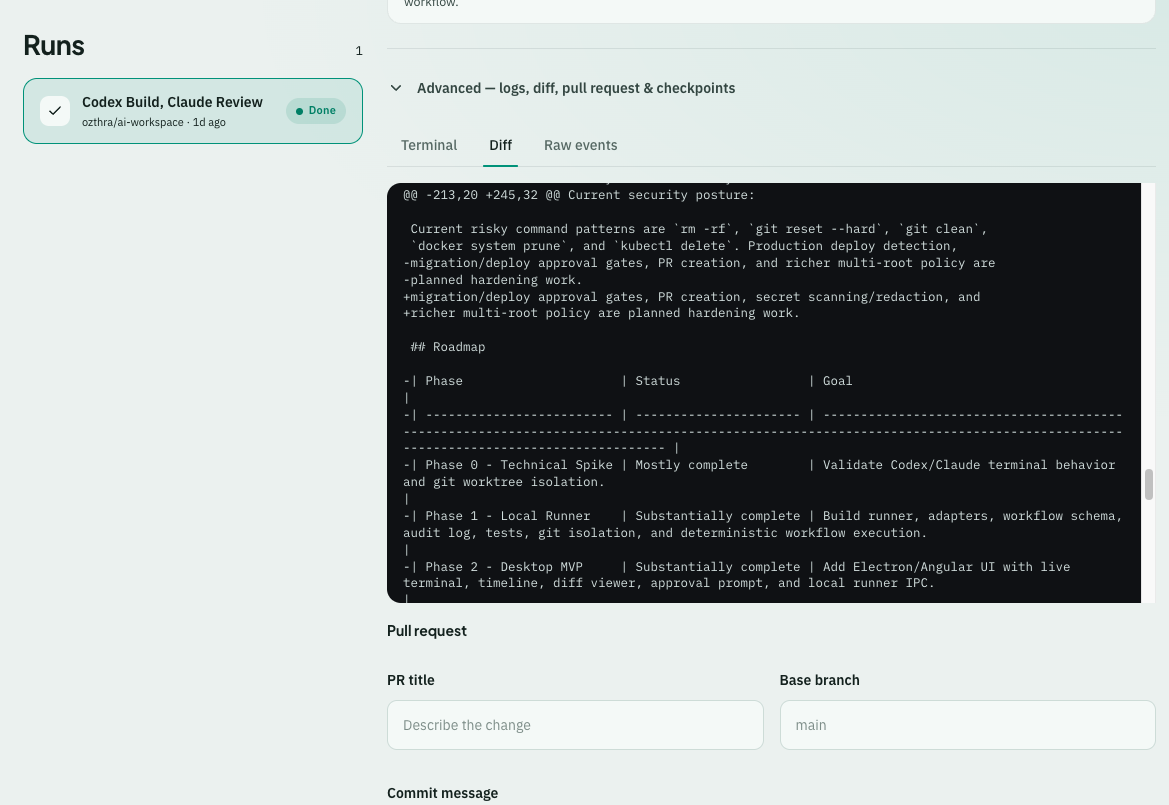This screenshot has height=805, width=1169.
Task: Click the Commit message label
Action: tap(442, 793)
